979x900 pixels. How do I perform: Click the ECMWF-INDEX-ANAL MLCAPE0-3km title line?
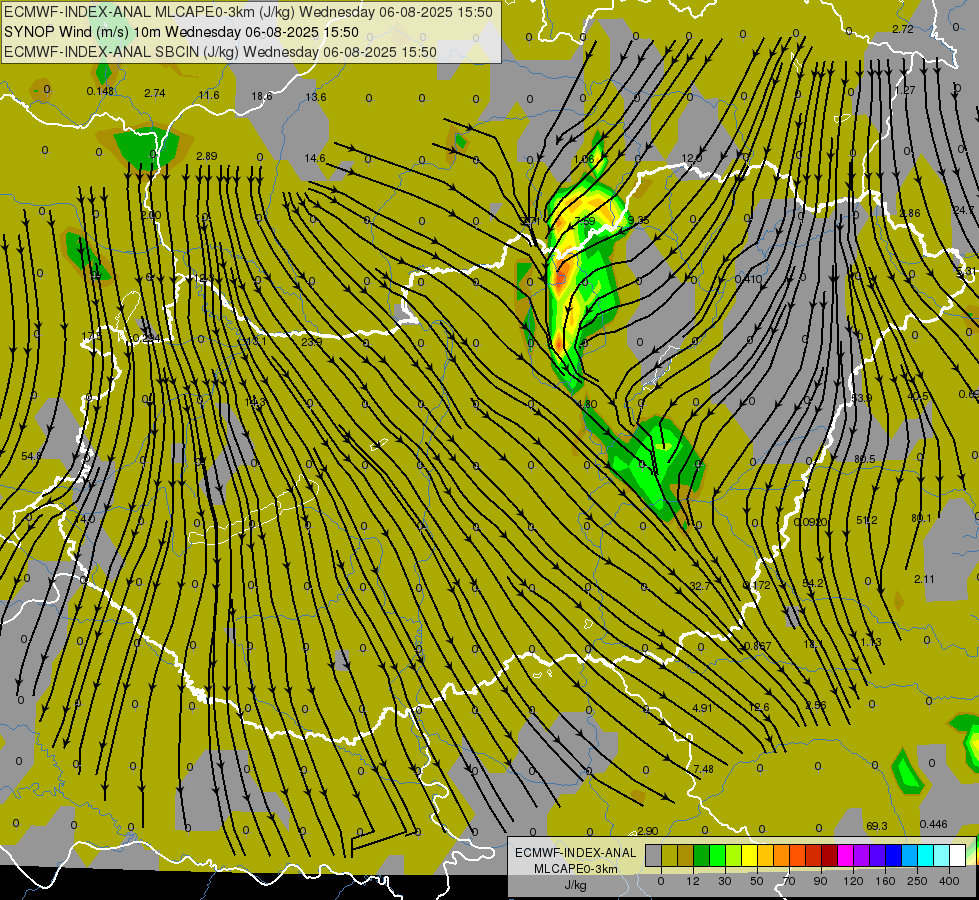(248, 12)
